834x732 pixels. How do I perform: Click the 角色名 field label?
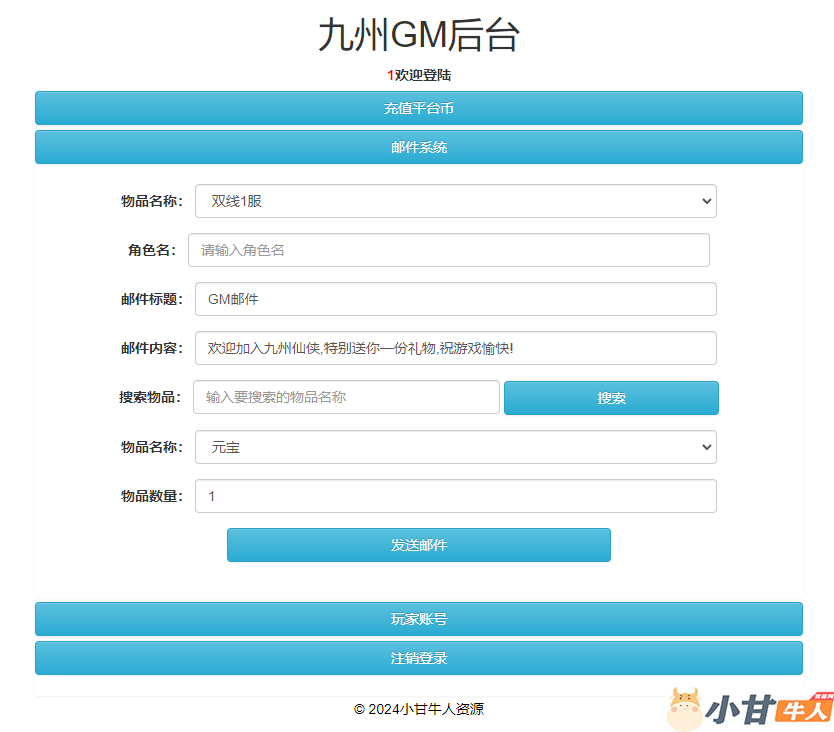[x=151, y=250]
